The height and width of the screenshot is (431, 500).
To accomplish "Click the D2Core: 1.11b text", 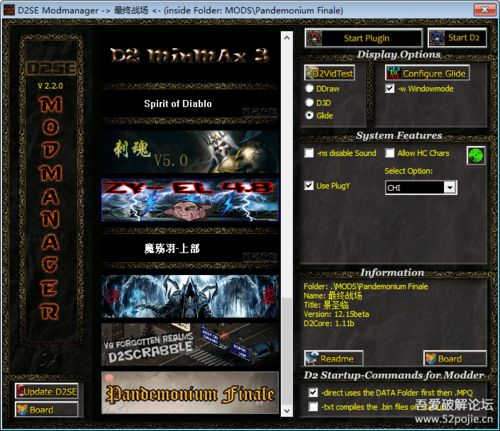I will pos(329,323).
